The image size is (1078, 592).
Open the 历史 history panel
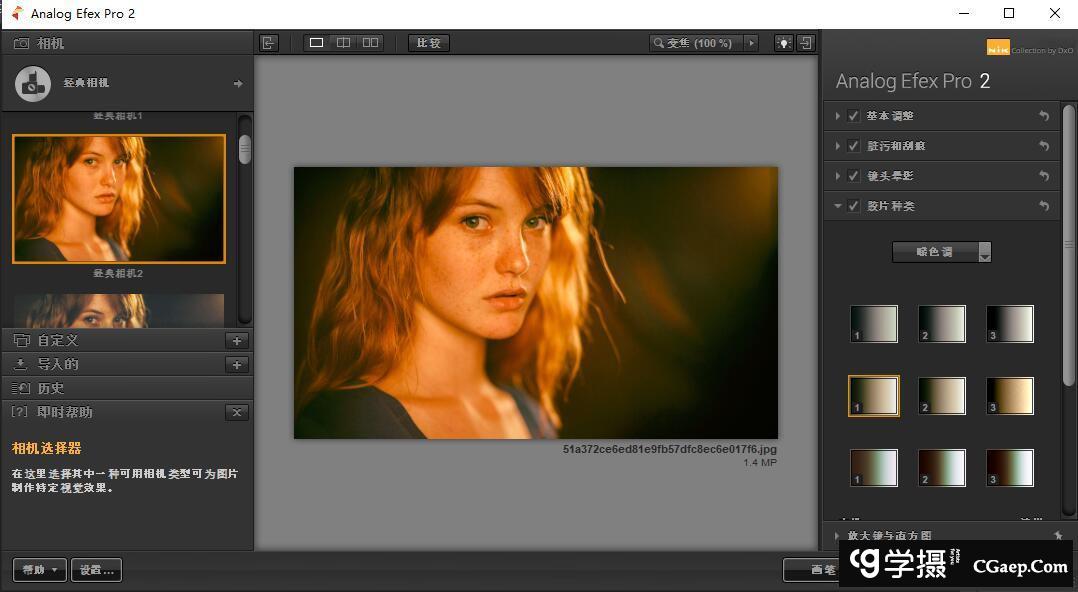pos(50,388)
